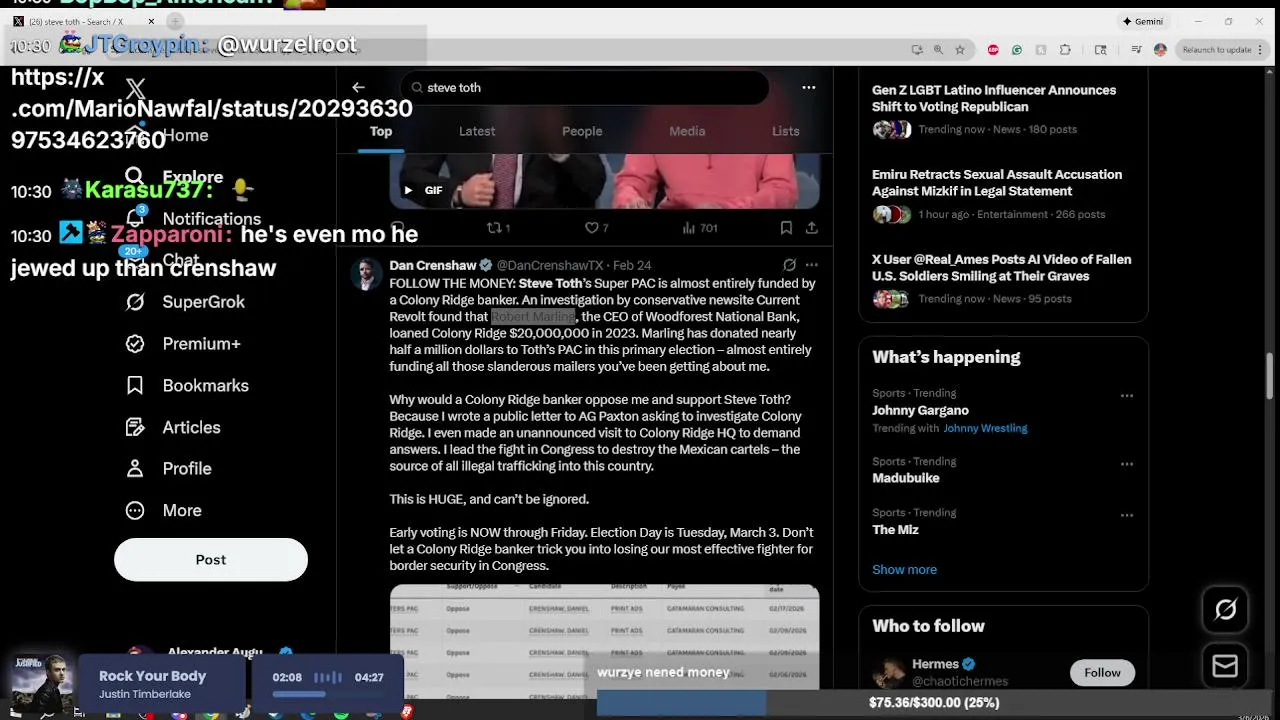Like the GIF tweet with 7 likes
1280x720 pixels.
coord(596,228)
